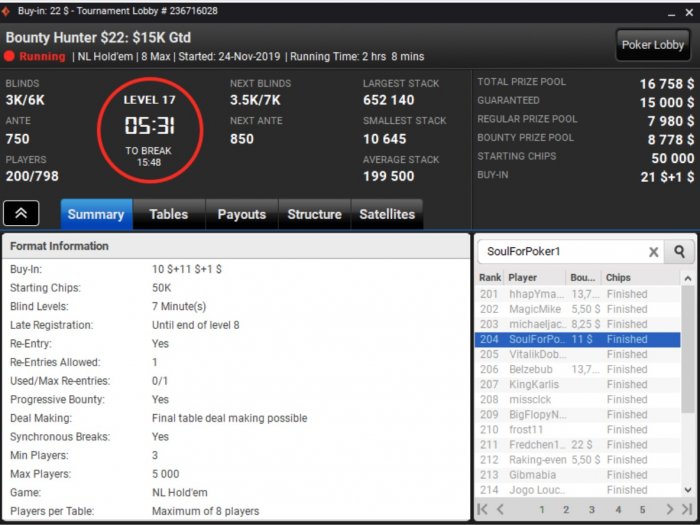Click the Poker Lobby button
This screenshot has height=525, width=700.
pyautogui.click(x=653, y=45)
